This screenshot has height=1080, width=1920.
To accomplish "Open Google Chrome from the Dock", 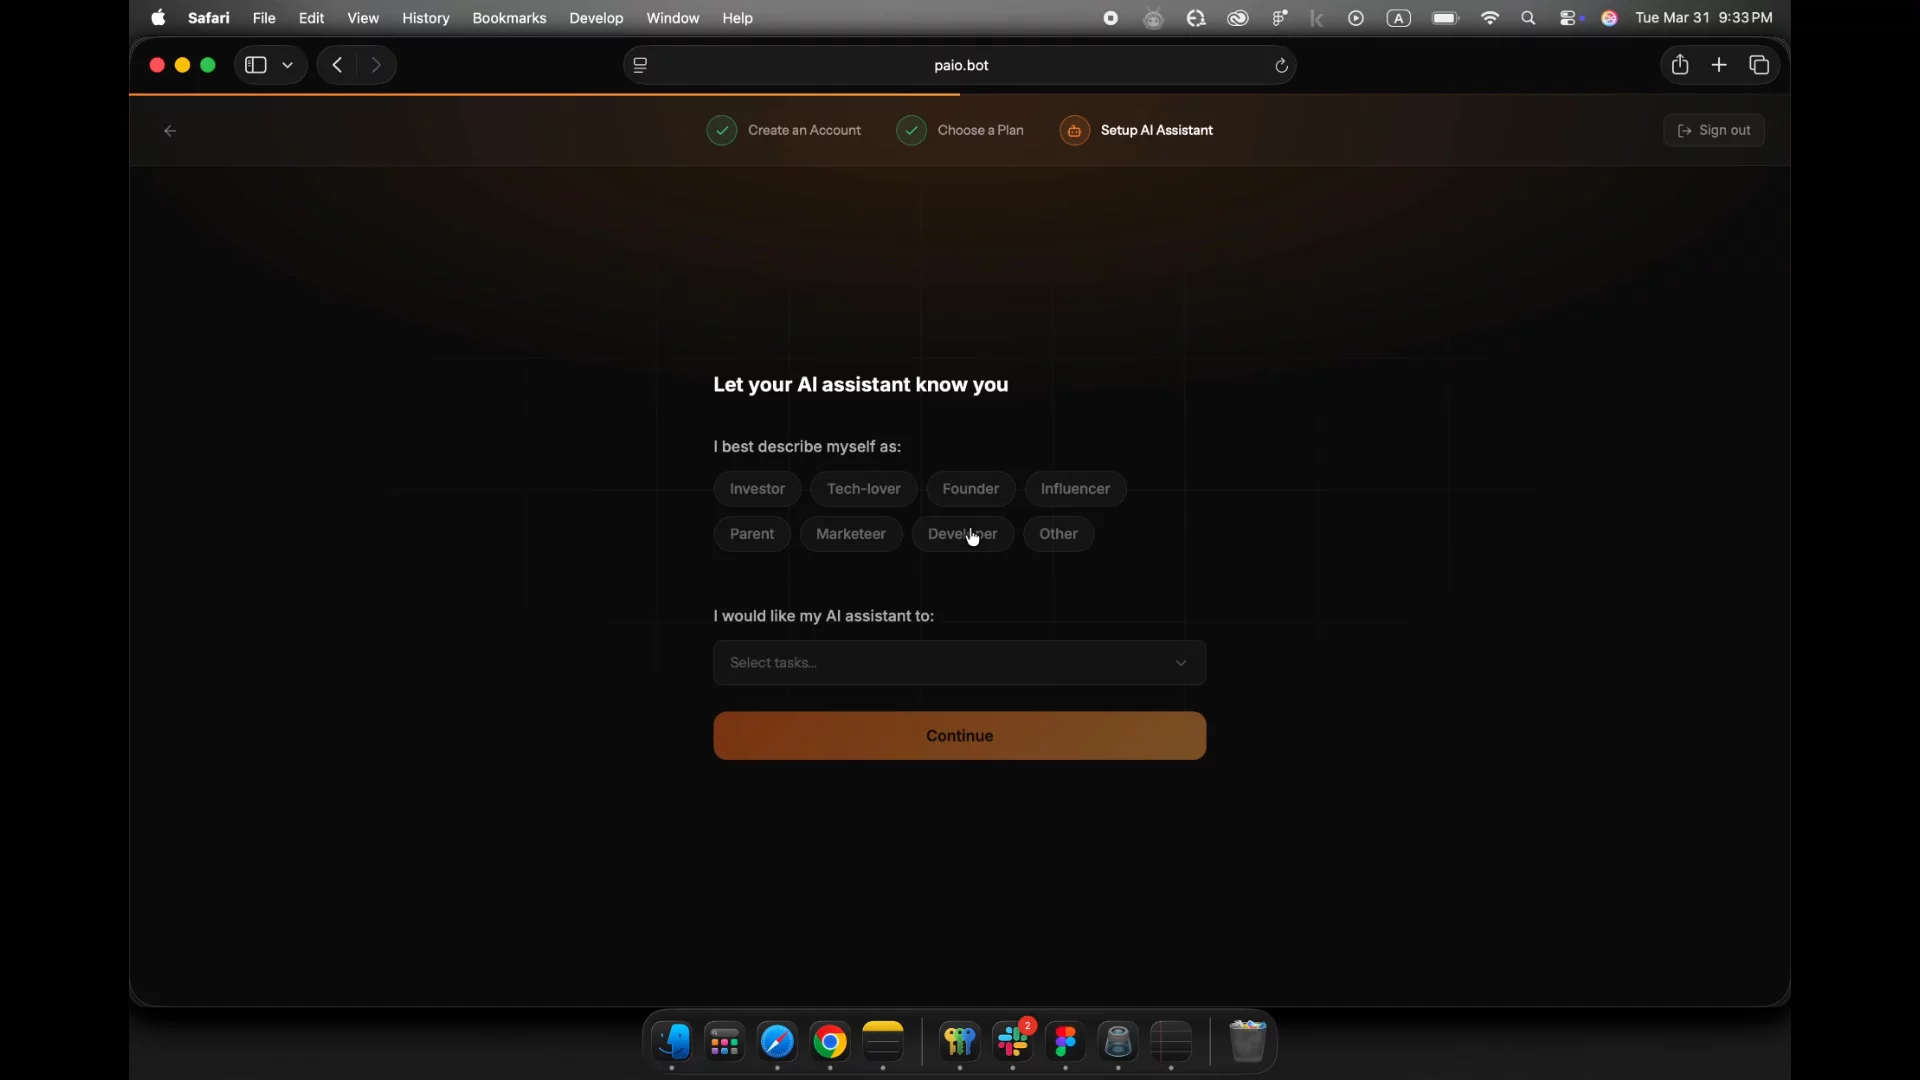I will coord(831,1043).
